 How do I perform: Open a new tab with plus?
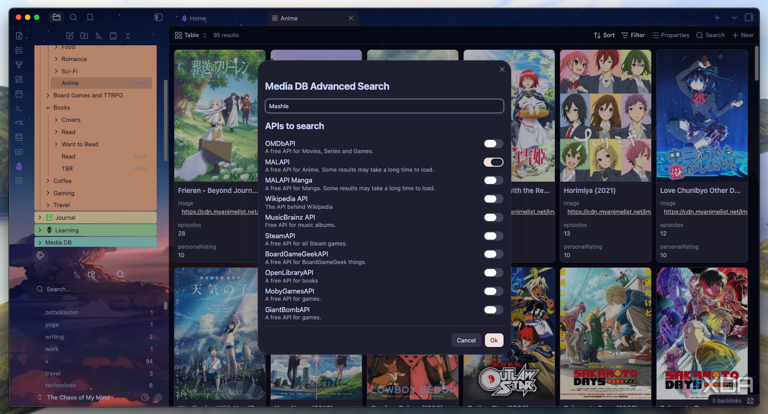point(717,18)
